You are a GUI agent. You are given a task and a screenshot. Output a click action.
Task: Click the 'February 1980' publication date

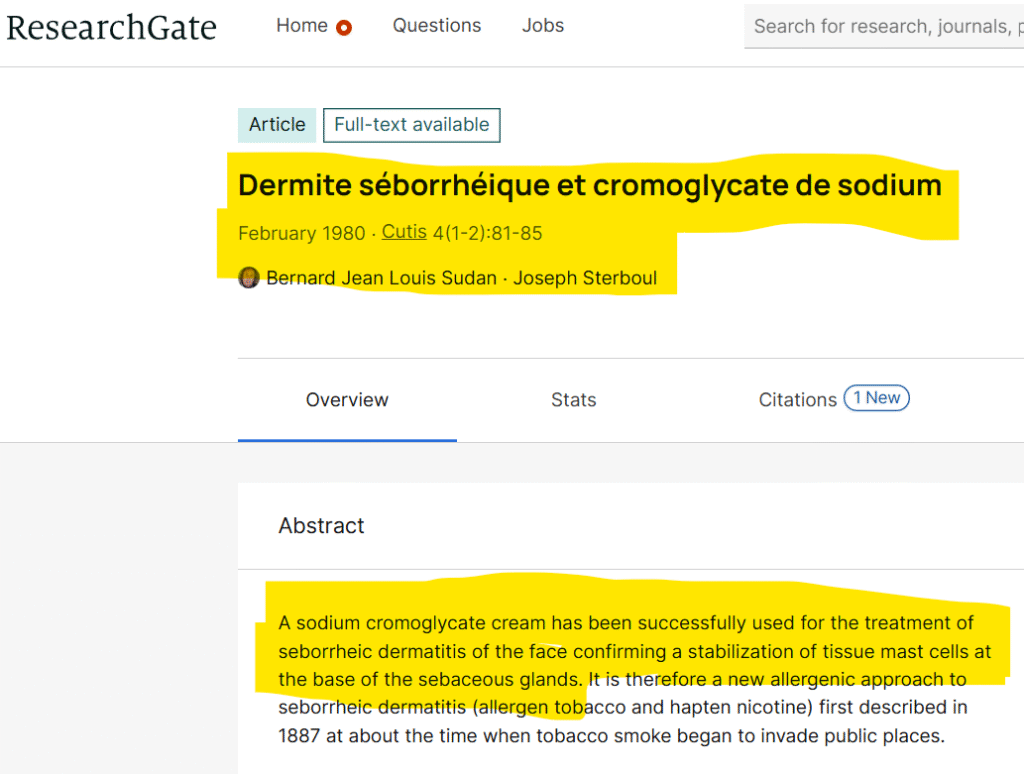[x=301, y=233]
